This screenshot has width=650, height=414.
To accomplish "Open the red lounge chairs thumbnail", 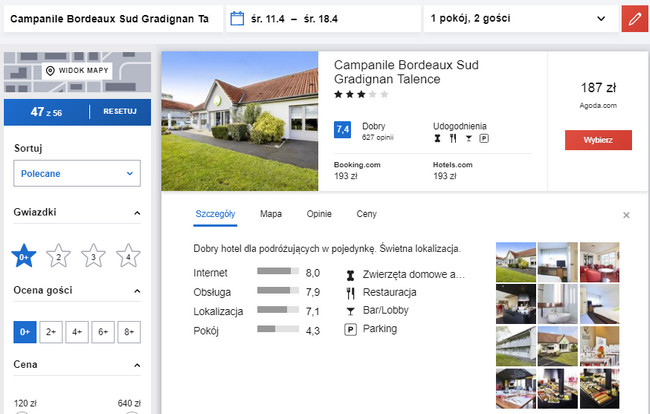I will (599, 262).
